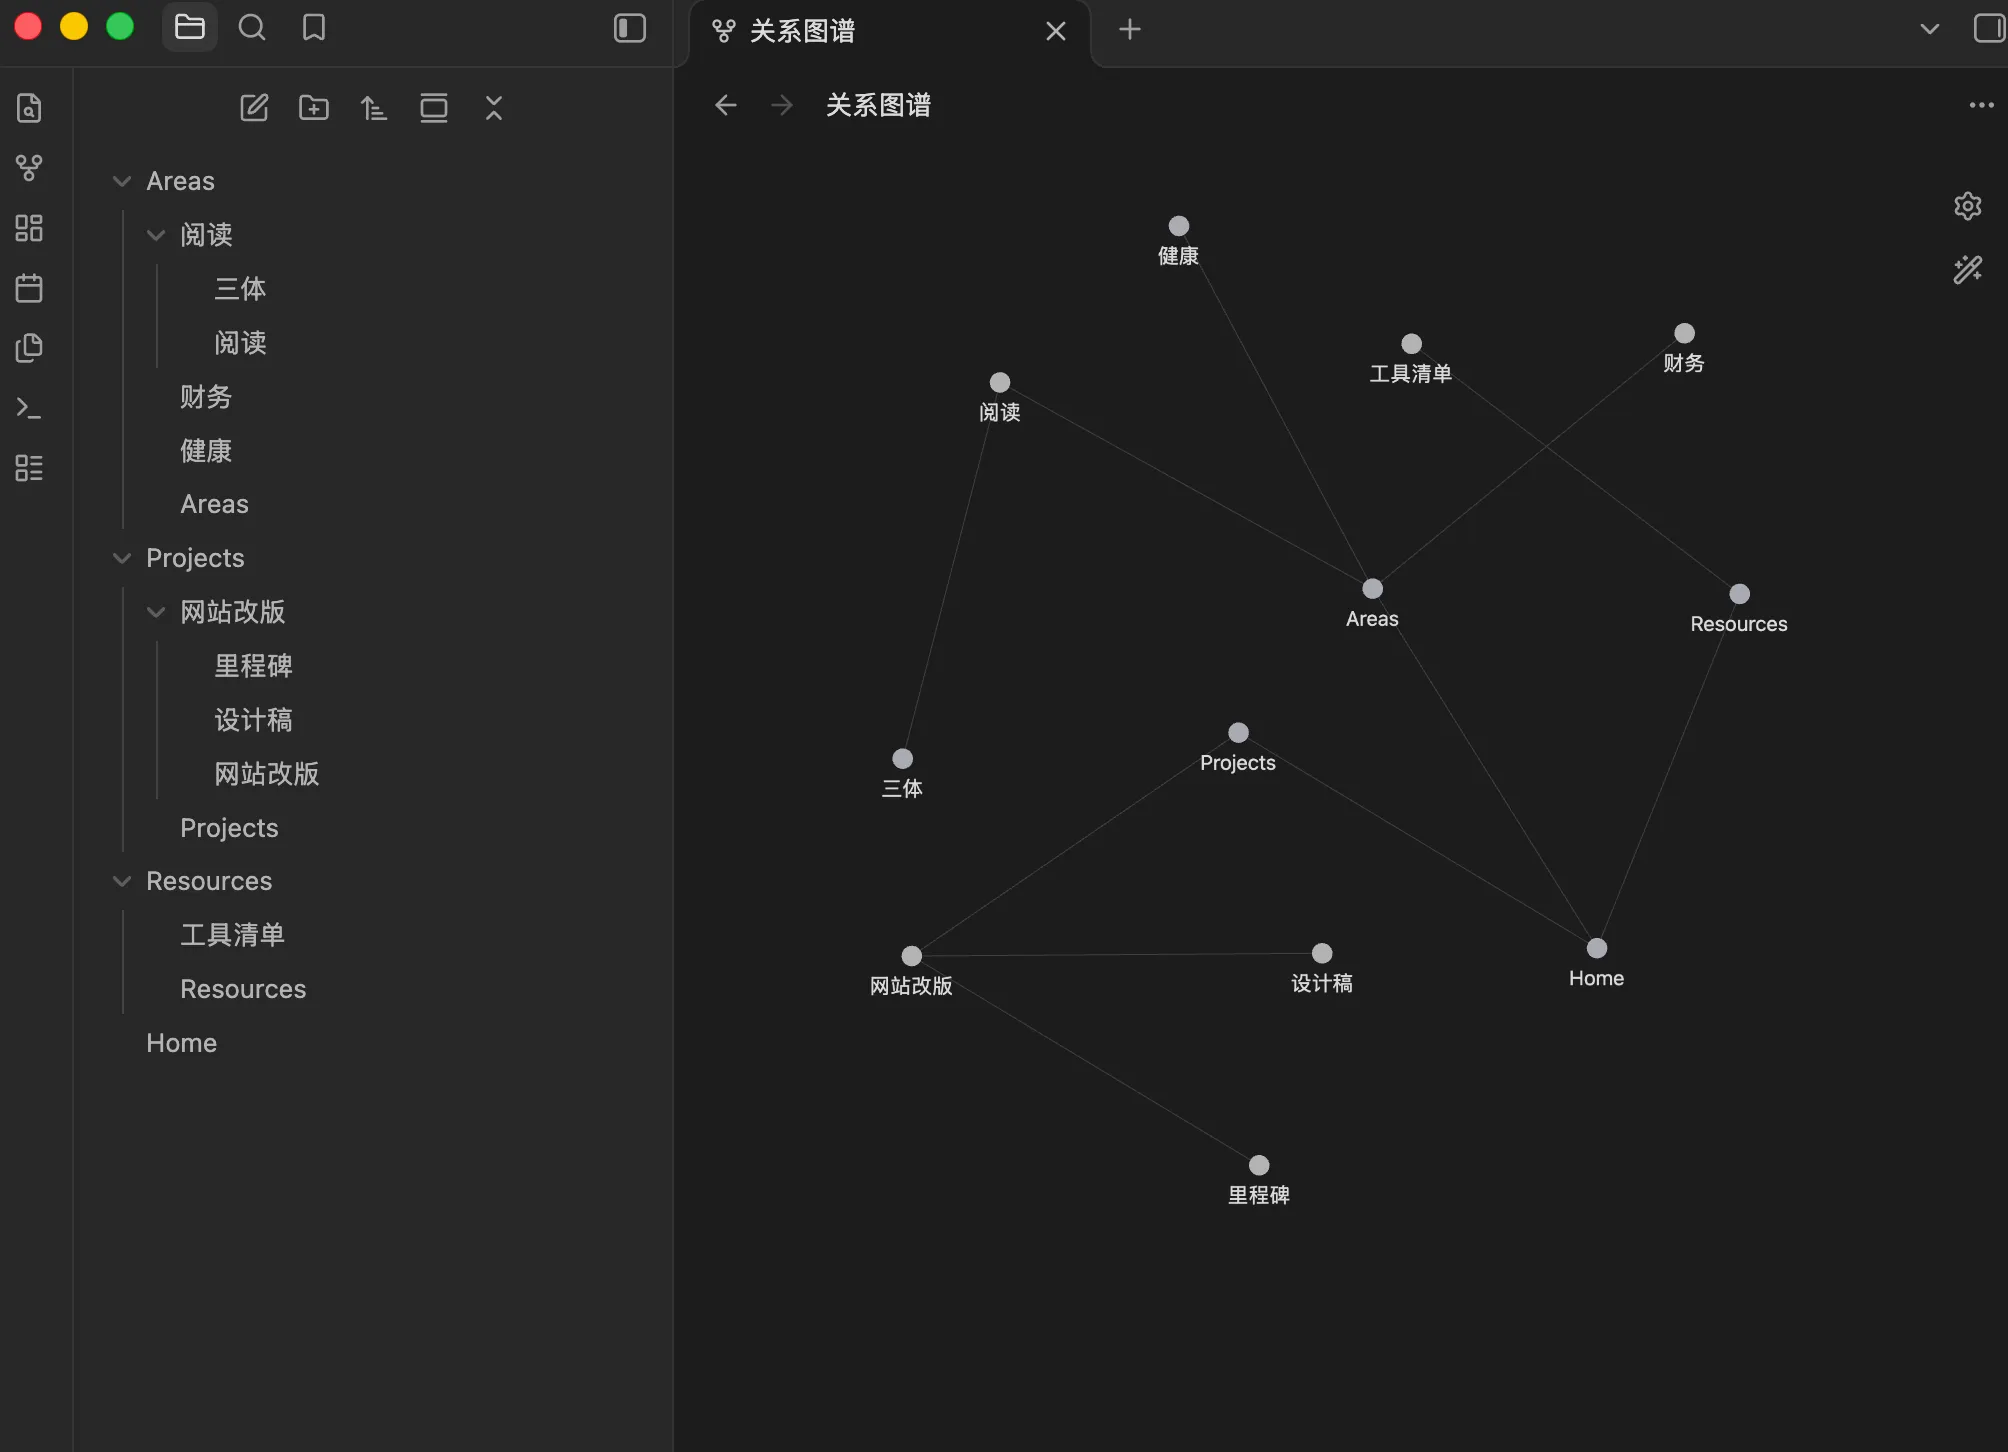The height and width of the screenshot is (1452, 2008).
Task: Collapse all folders icon
Action: [x=494, y=108]
